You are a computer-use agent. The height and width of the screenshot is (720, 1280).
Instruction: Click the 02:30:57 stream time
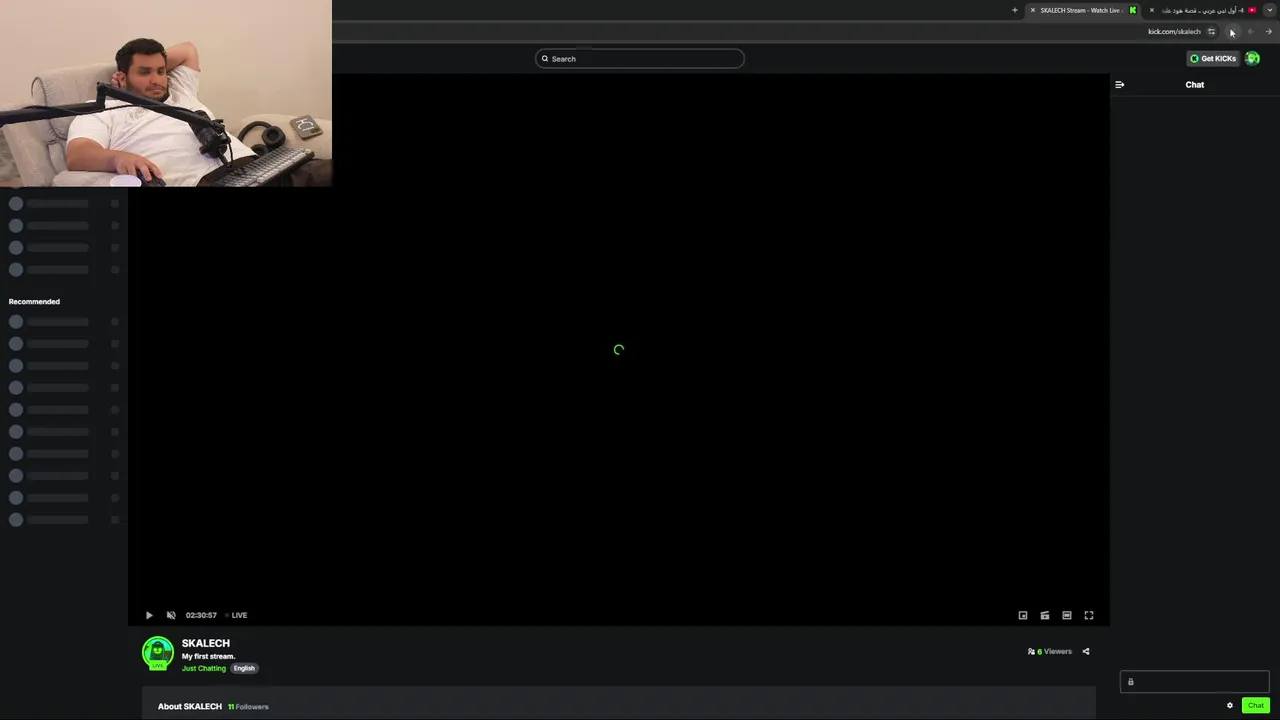pyautogui.click(x=201, y=615)
